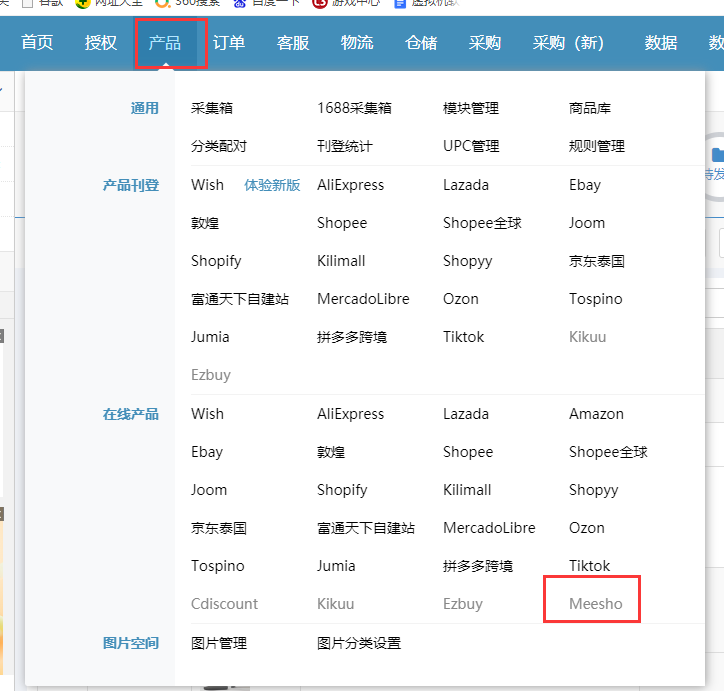Open 图片分类设置
This screenshot has height=691, width=724.
click(x=359, y=643)
